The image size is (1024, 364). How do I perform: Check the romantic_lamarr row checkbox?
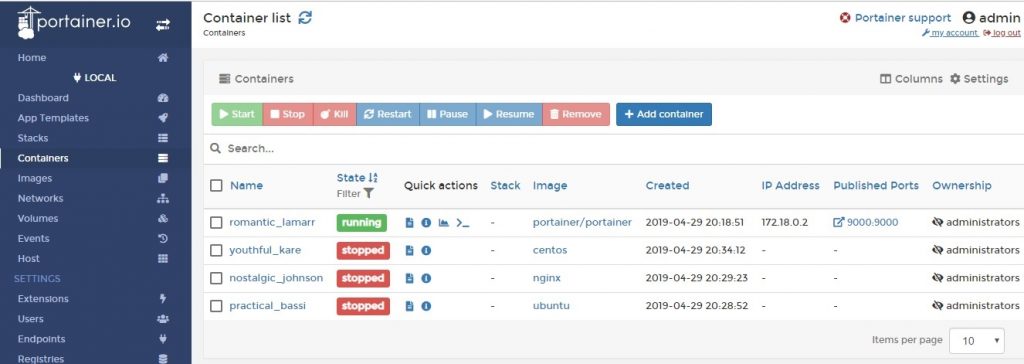tap(216, 223)
